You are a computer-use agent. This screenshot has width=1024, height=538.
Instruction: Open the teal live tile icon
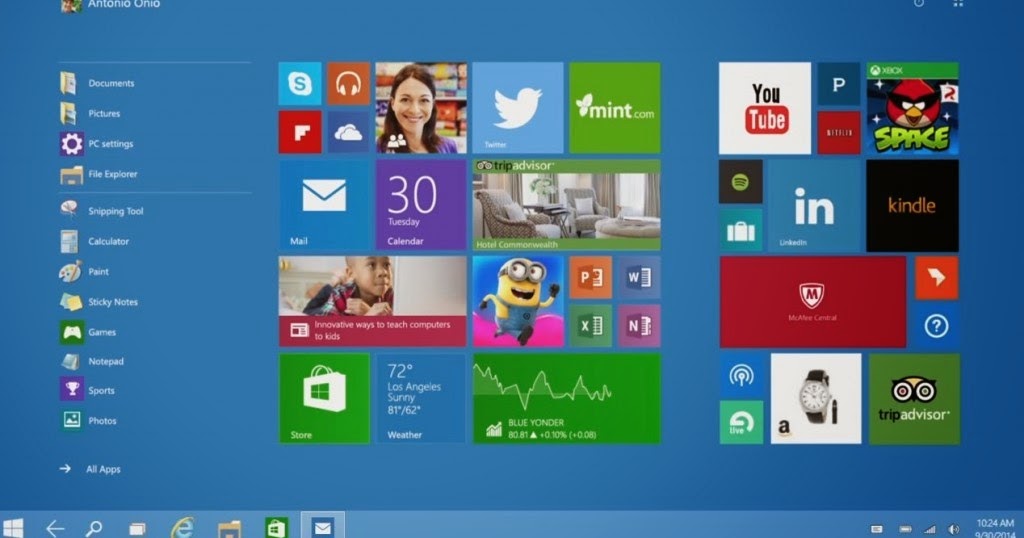point(741,423)
